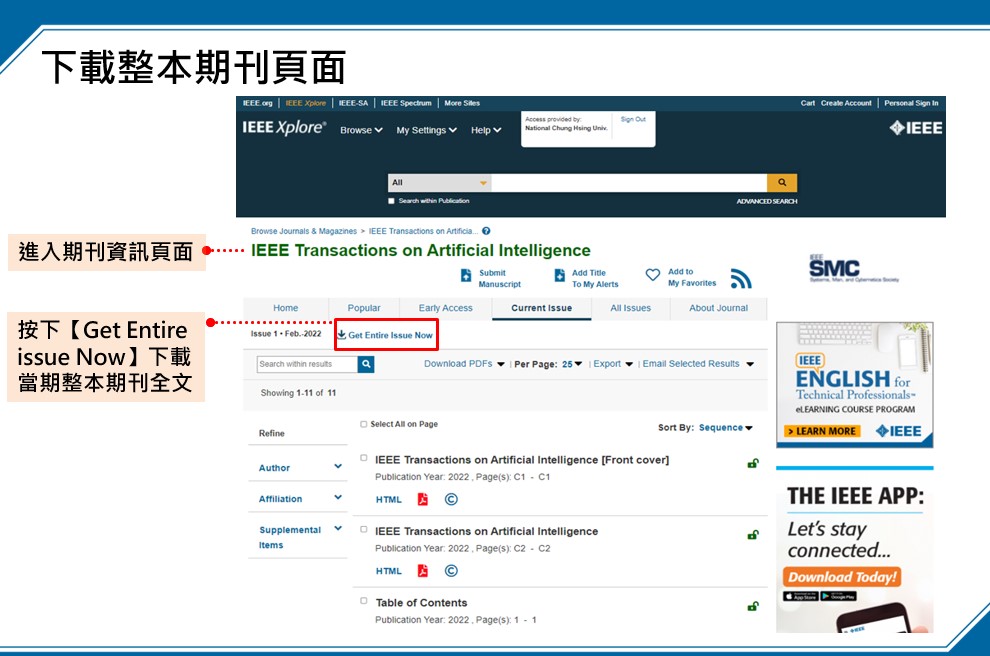990x656 pixels.
Task: Switch to the Popular tab
Action: click(x=364, y=308)
